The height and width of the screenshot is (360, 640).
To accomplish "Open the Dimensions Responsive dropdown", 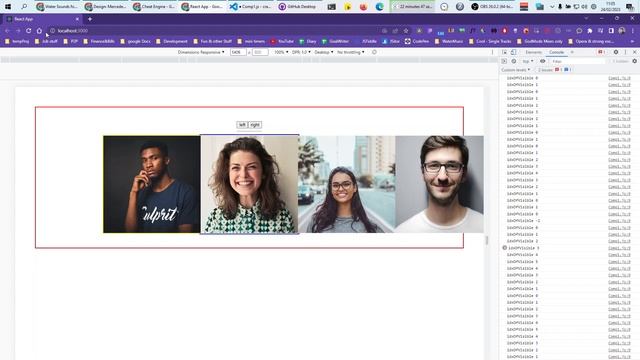I will point(201,52).
